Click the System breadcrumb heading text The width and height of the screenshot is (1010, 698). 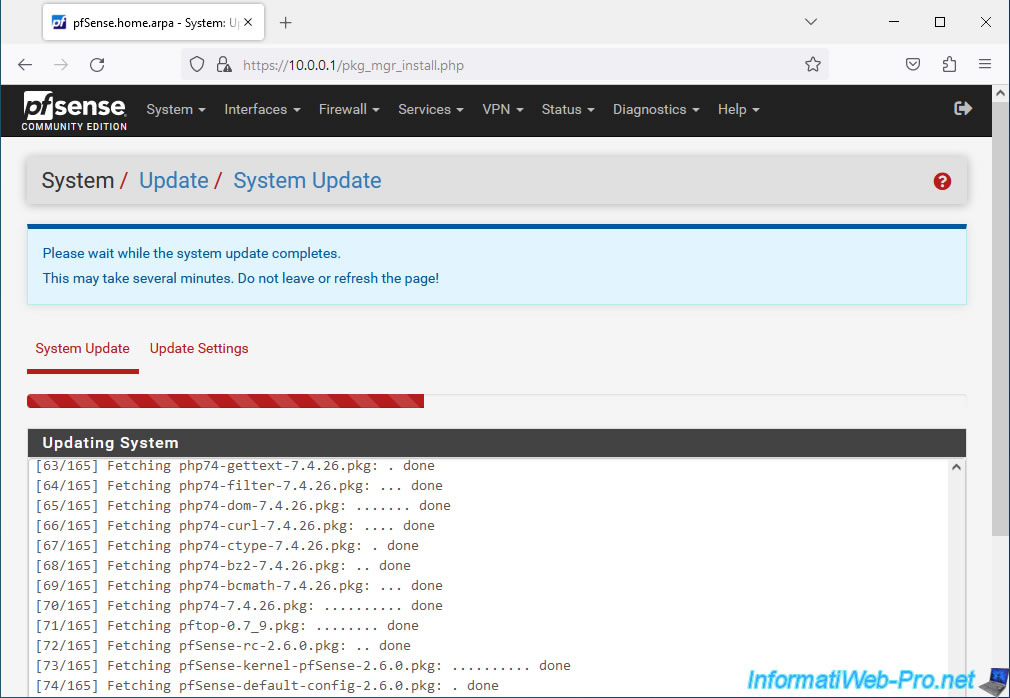78,180
